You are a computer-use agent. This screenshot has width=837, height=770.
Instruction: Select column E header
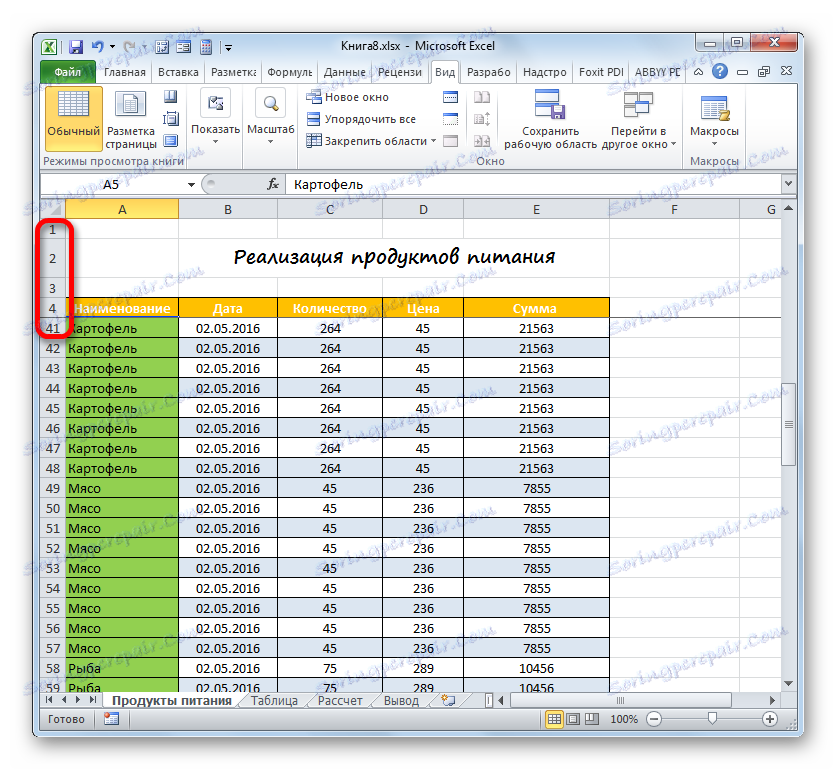coord(536,209)
